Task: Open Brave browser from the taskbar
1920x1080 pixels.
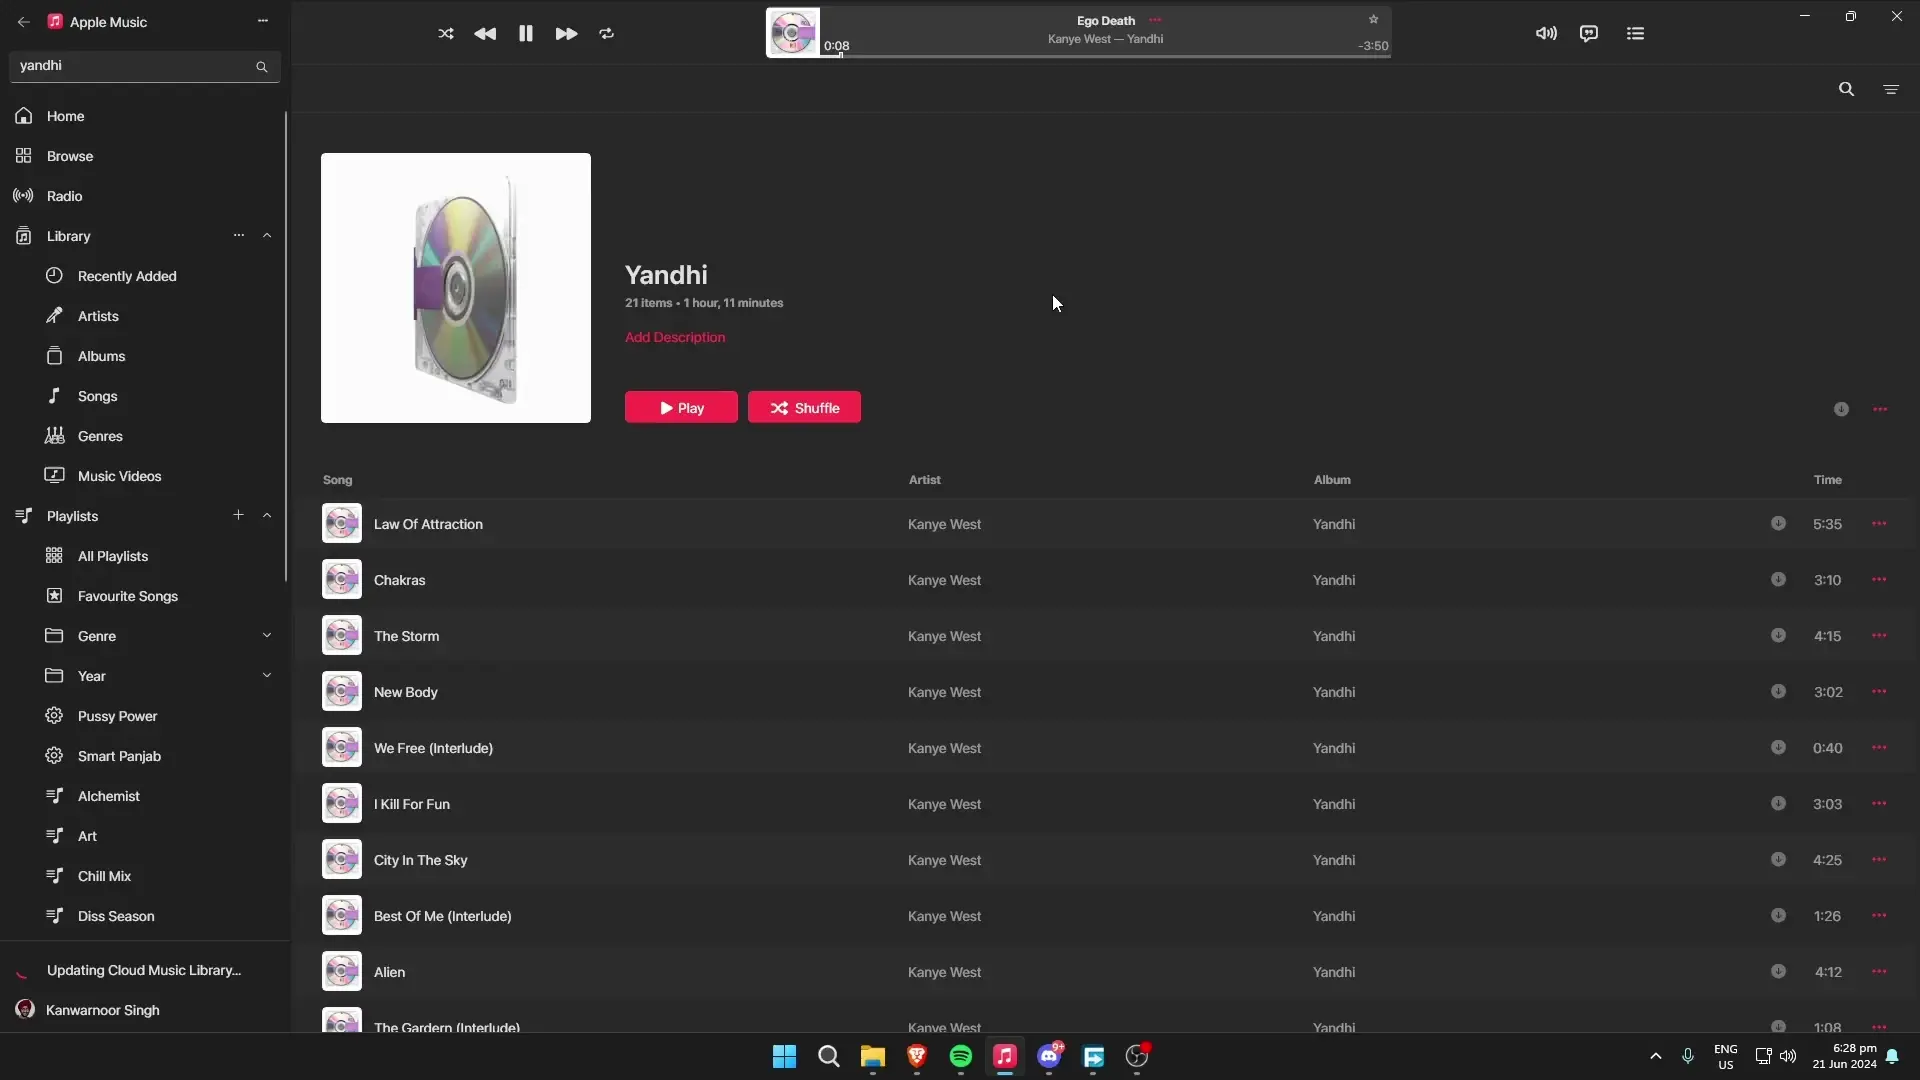Action: pos(917,1056)
